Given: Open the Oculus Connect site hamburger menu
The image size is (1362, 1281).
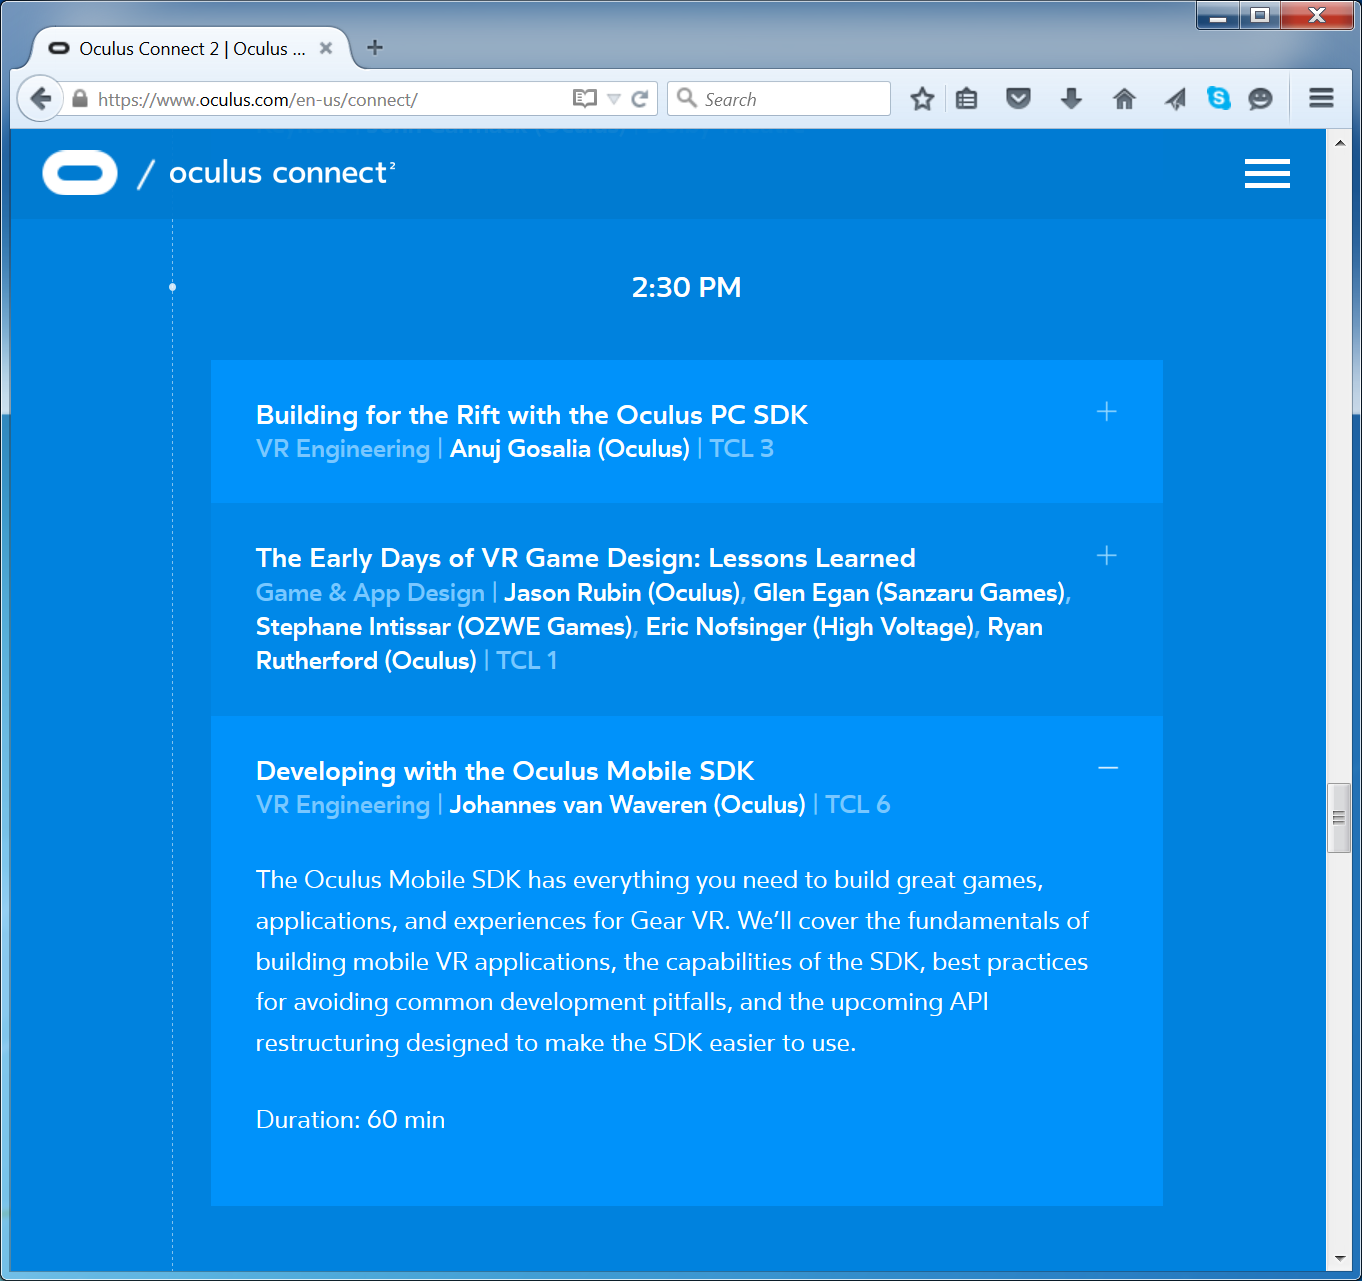Looking at the screenshot, I should click(1266, 173).
